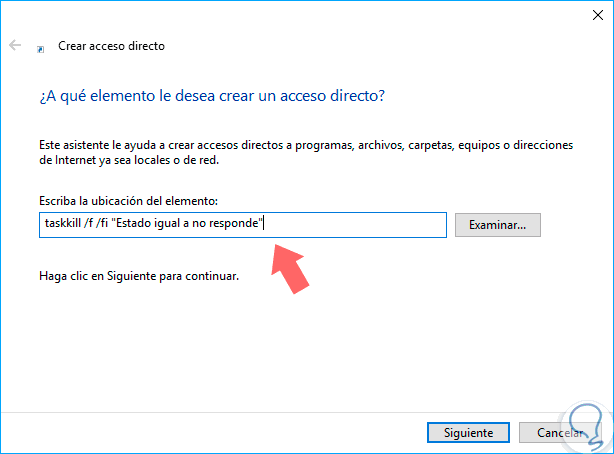
Task: Click the empty title bar area
Action: 300,14
